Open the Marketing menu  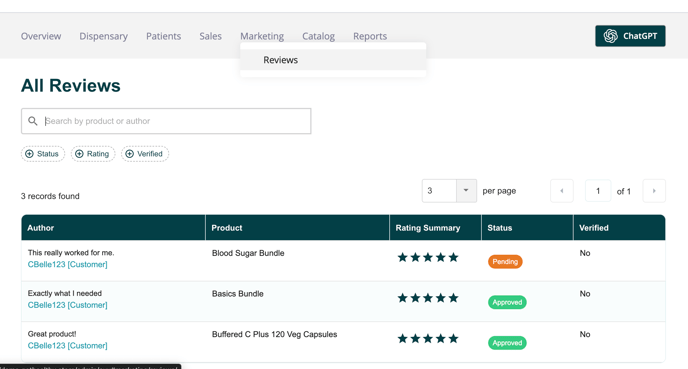[262, 36]
